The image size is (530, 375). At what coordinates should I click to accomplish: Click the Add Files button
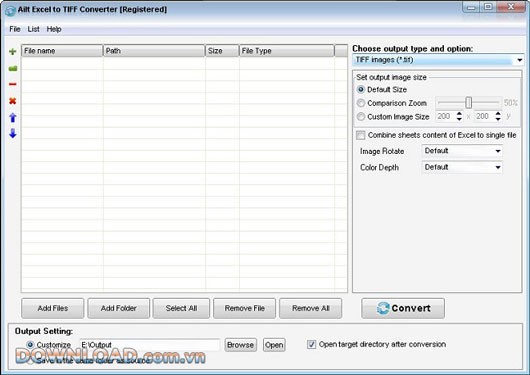pos(53,308)
